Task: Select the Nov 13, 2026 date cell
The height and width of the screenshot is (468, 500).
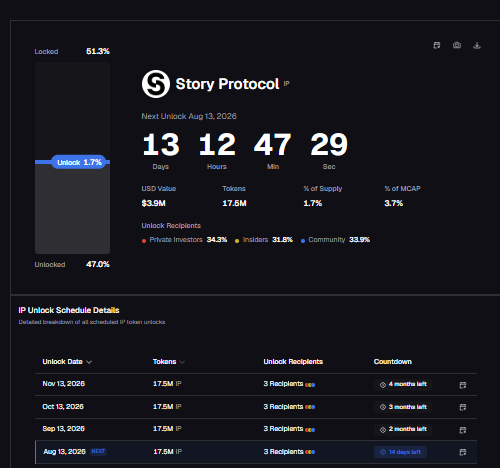Action: tap(64, 384)
